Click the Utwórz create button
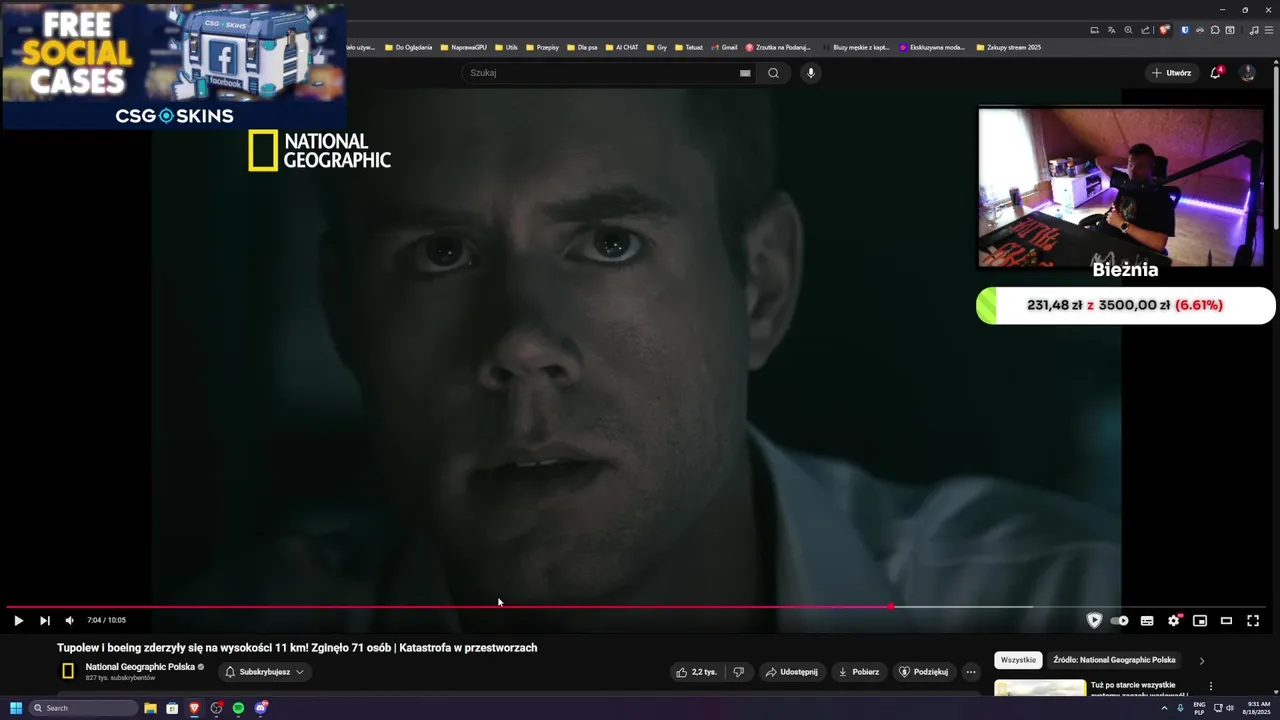 tap(1171, 73)
